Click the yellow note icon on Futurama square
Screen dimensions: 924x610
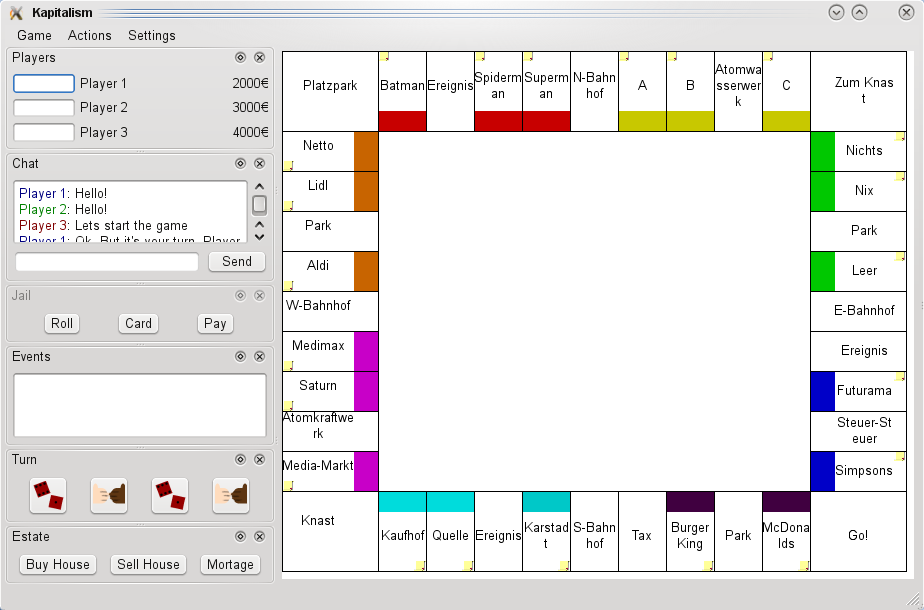pyautogui.click(x=900, y=377)
